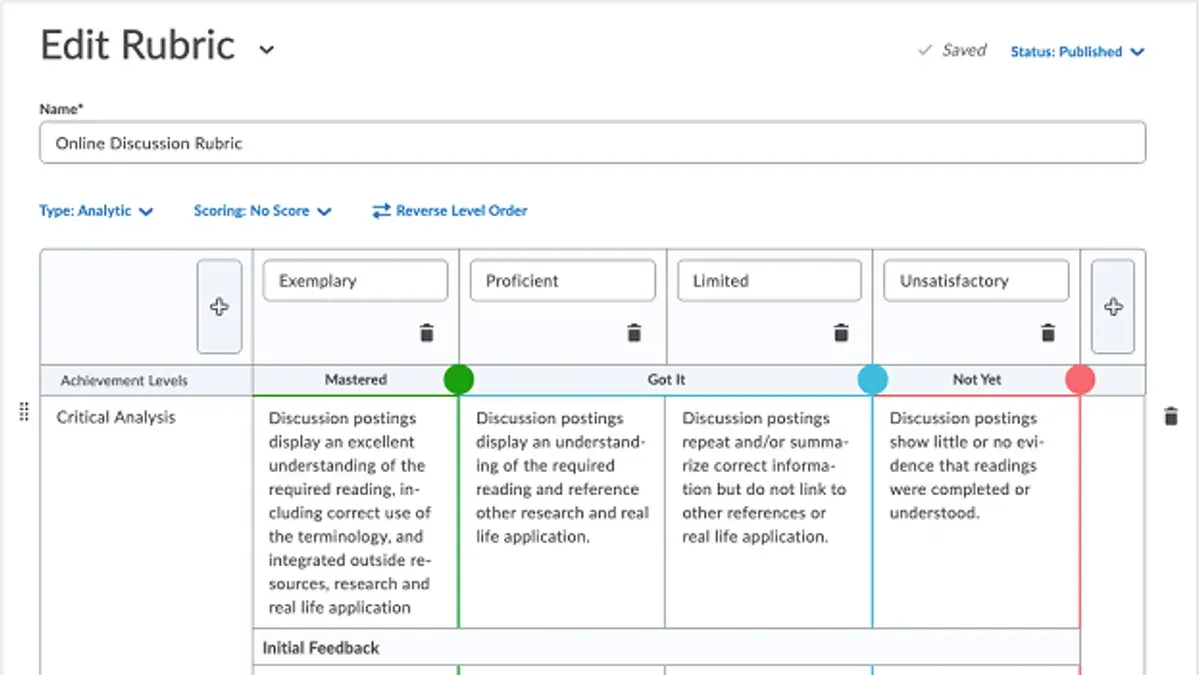1200x675 pixels.
Task: Edit the Limited level name field
Action: pyautogui.click(x=769, y=281)
